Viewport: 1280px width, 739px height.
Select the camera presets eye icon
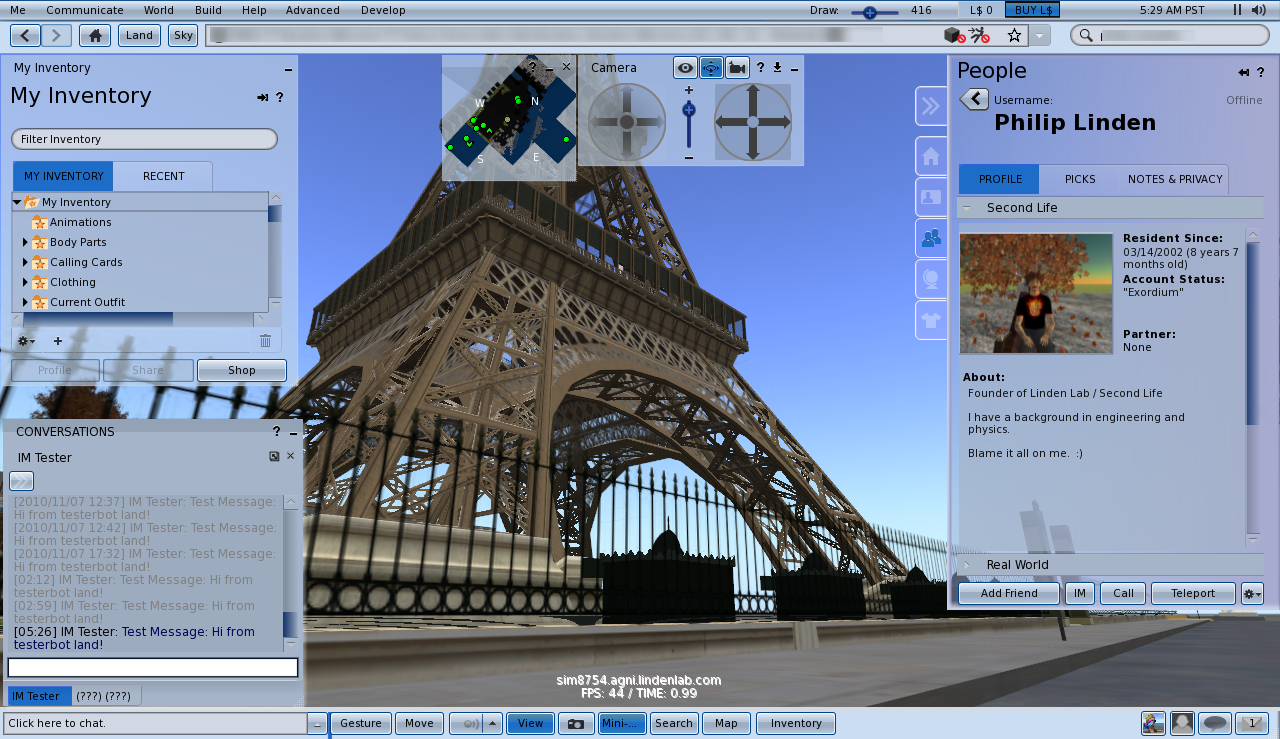tap(685, 68)
